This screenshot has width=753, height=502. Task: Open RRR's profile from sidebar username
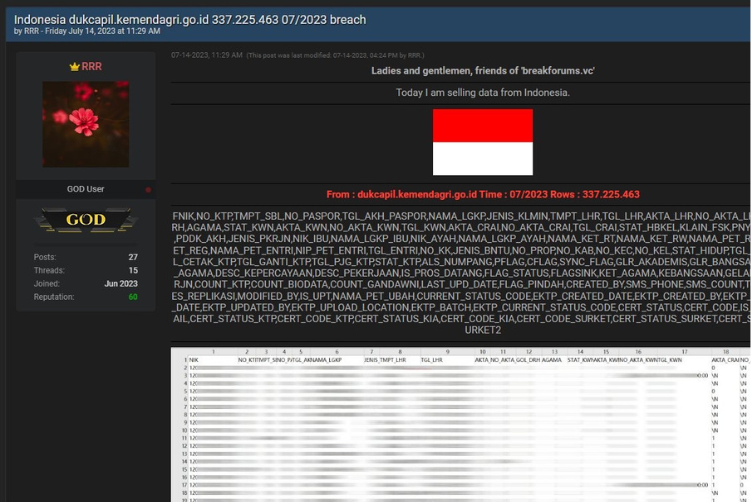tap(91, 66)
